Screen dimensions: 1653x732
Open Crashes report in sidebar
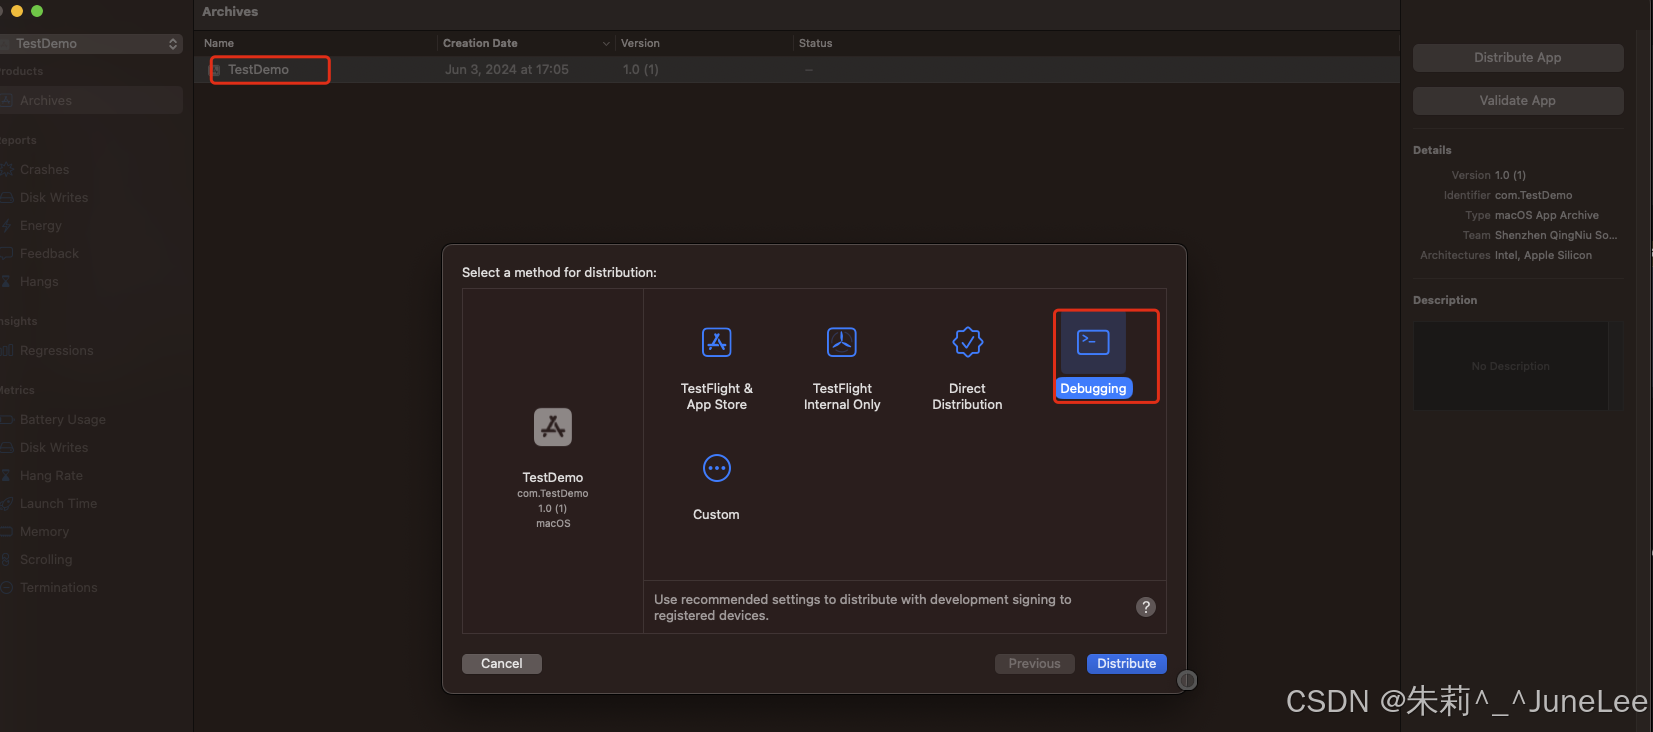coord(45,170)
